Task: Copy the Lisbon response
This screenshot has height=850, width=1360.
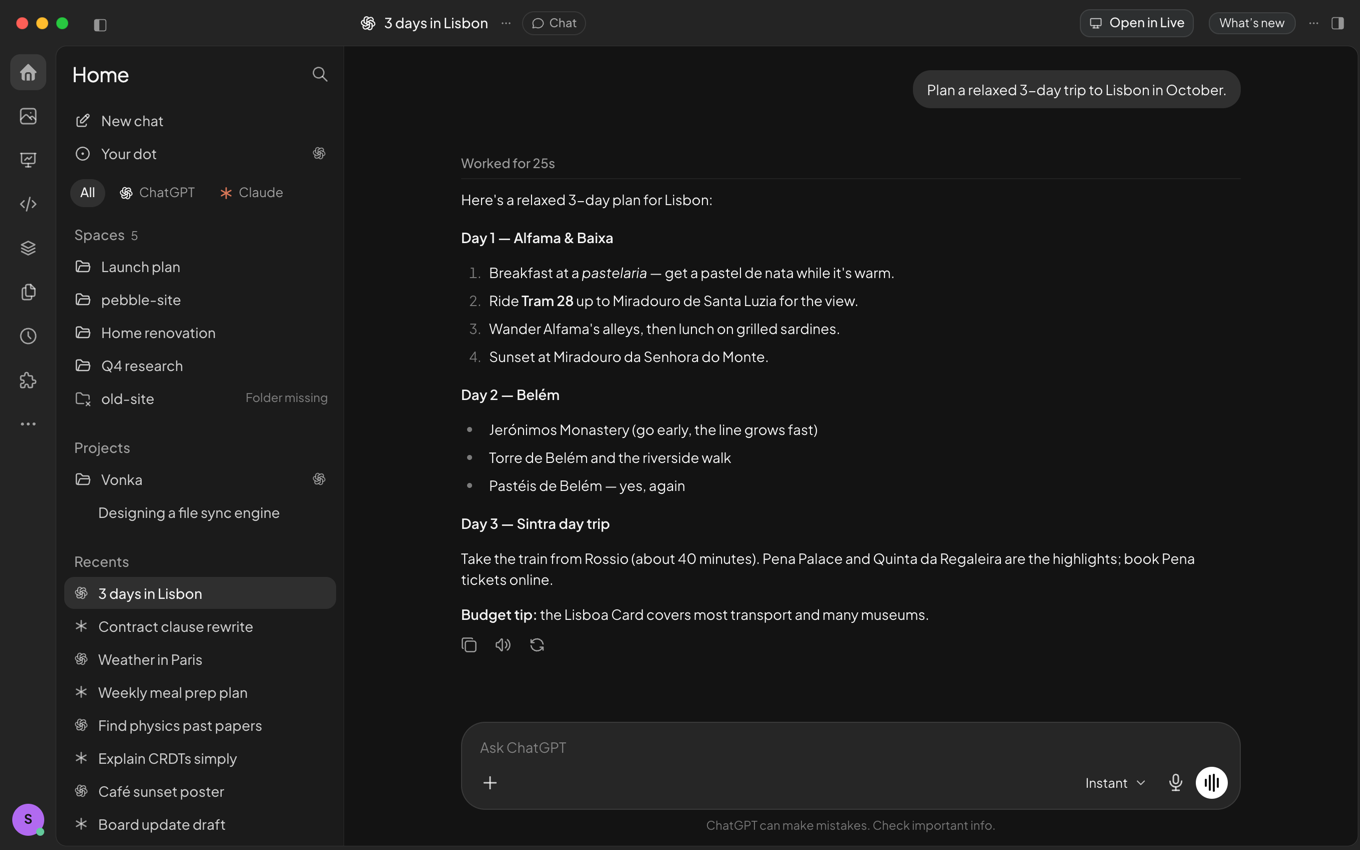Action: 469,645
